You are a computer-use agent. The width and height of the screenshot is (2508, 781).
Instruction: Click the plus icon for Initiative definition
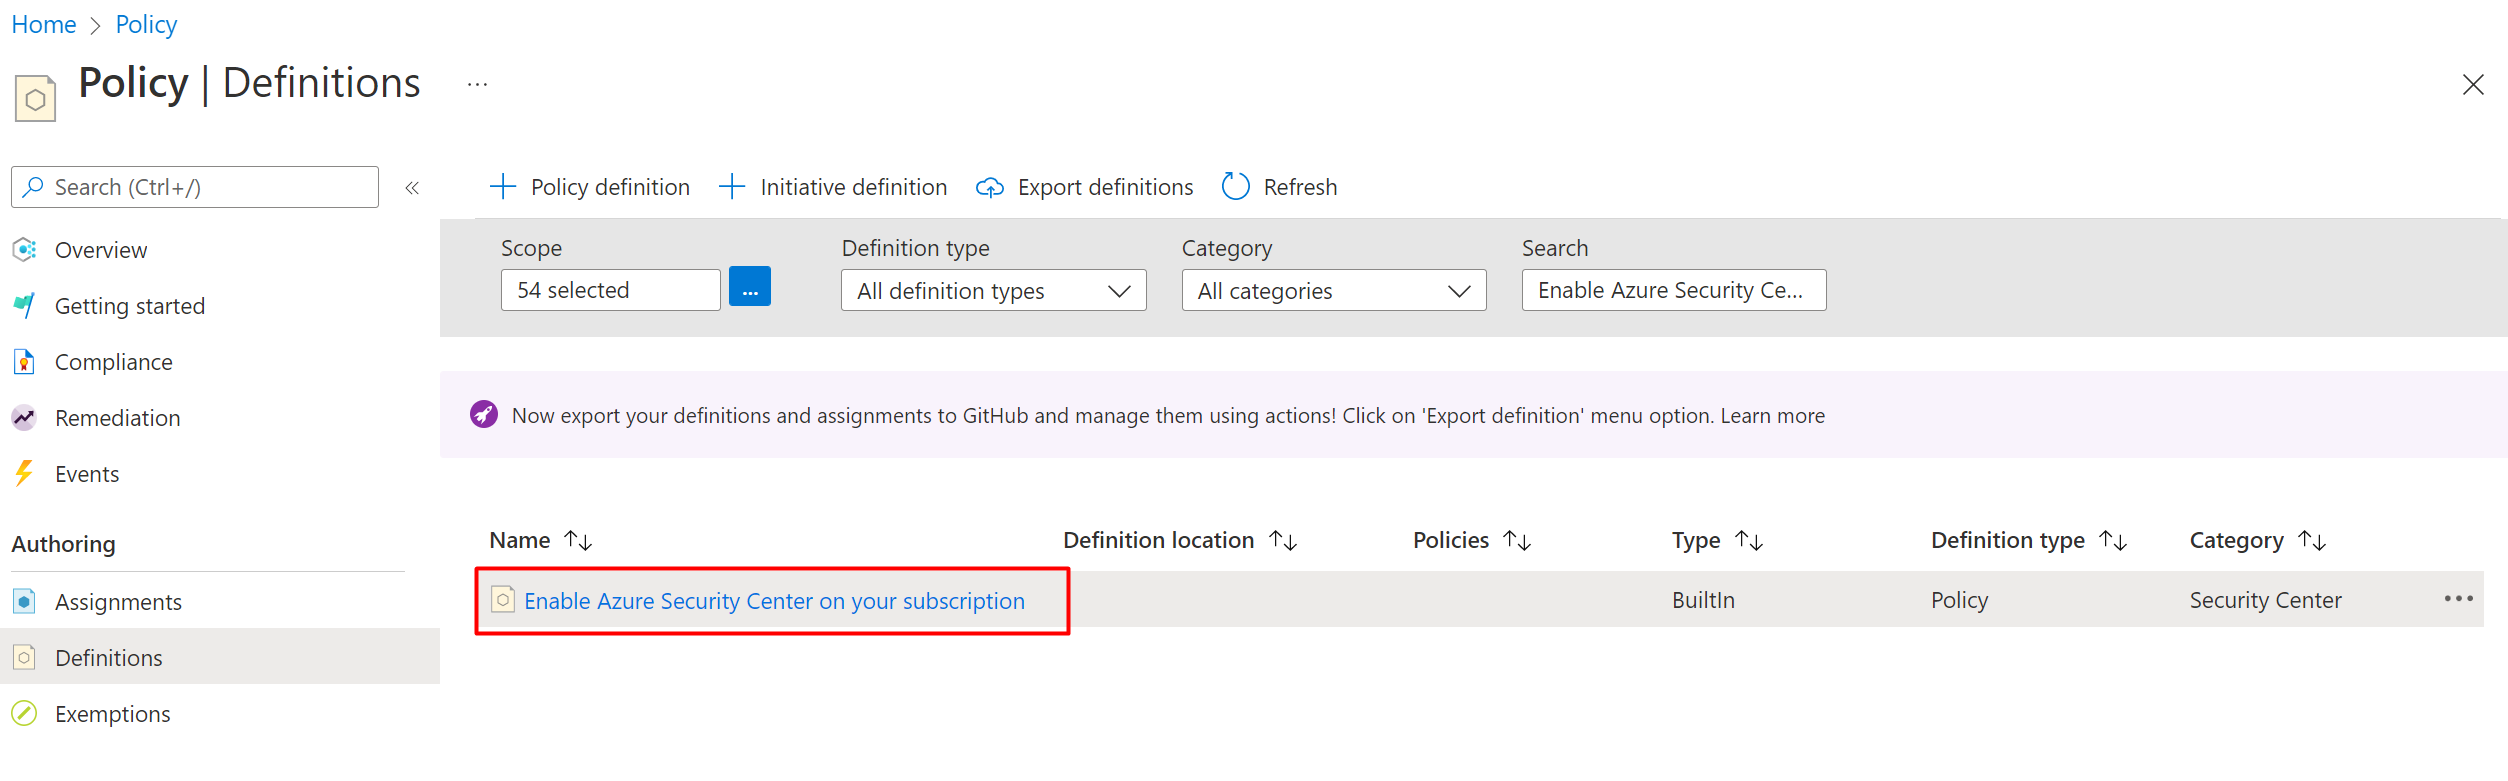(x=732, y=186)
